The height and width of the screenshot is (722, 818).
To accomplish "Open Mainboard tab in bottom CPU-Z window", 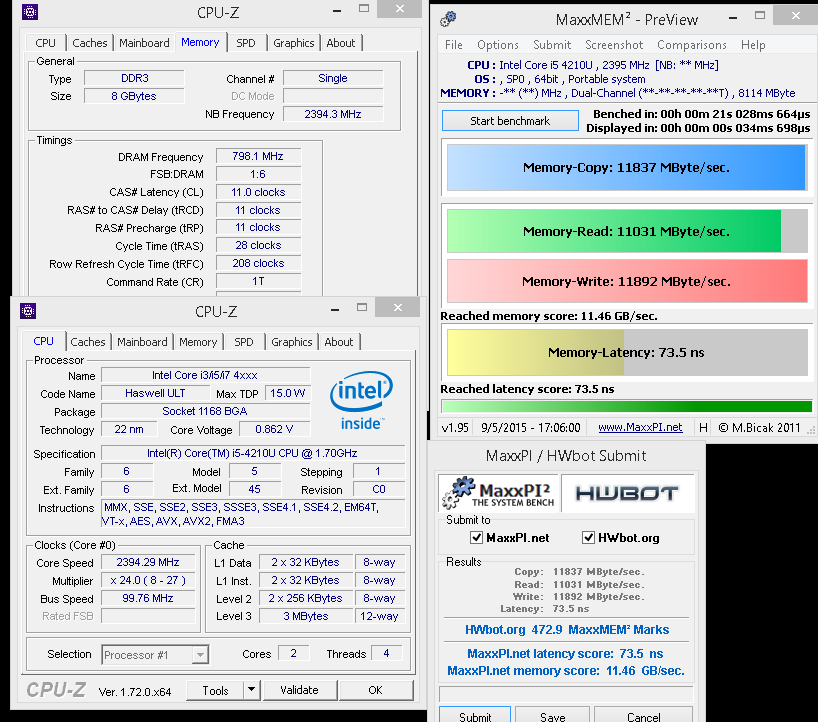I will point(142,342).
